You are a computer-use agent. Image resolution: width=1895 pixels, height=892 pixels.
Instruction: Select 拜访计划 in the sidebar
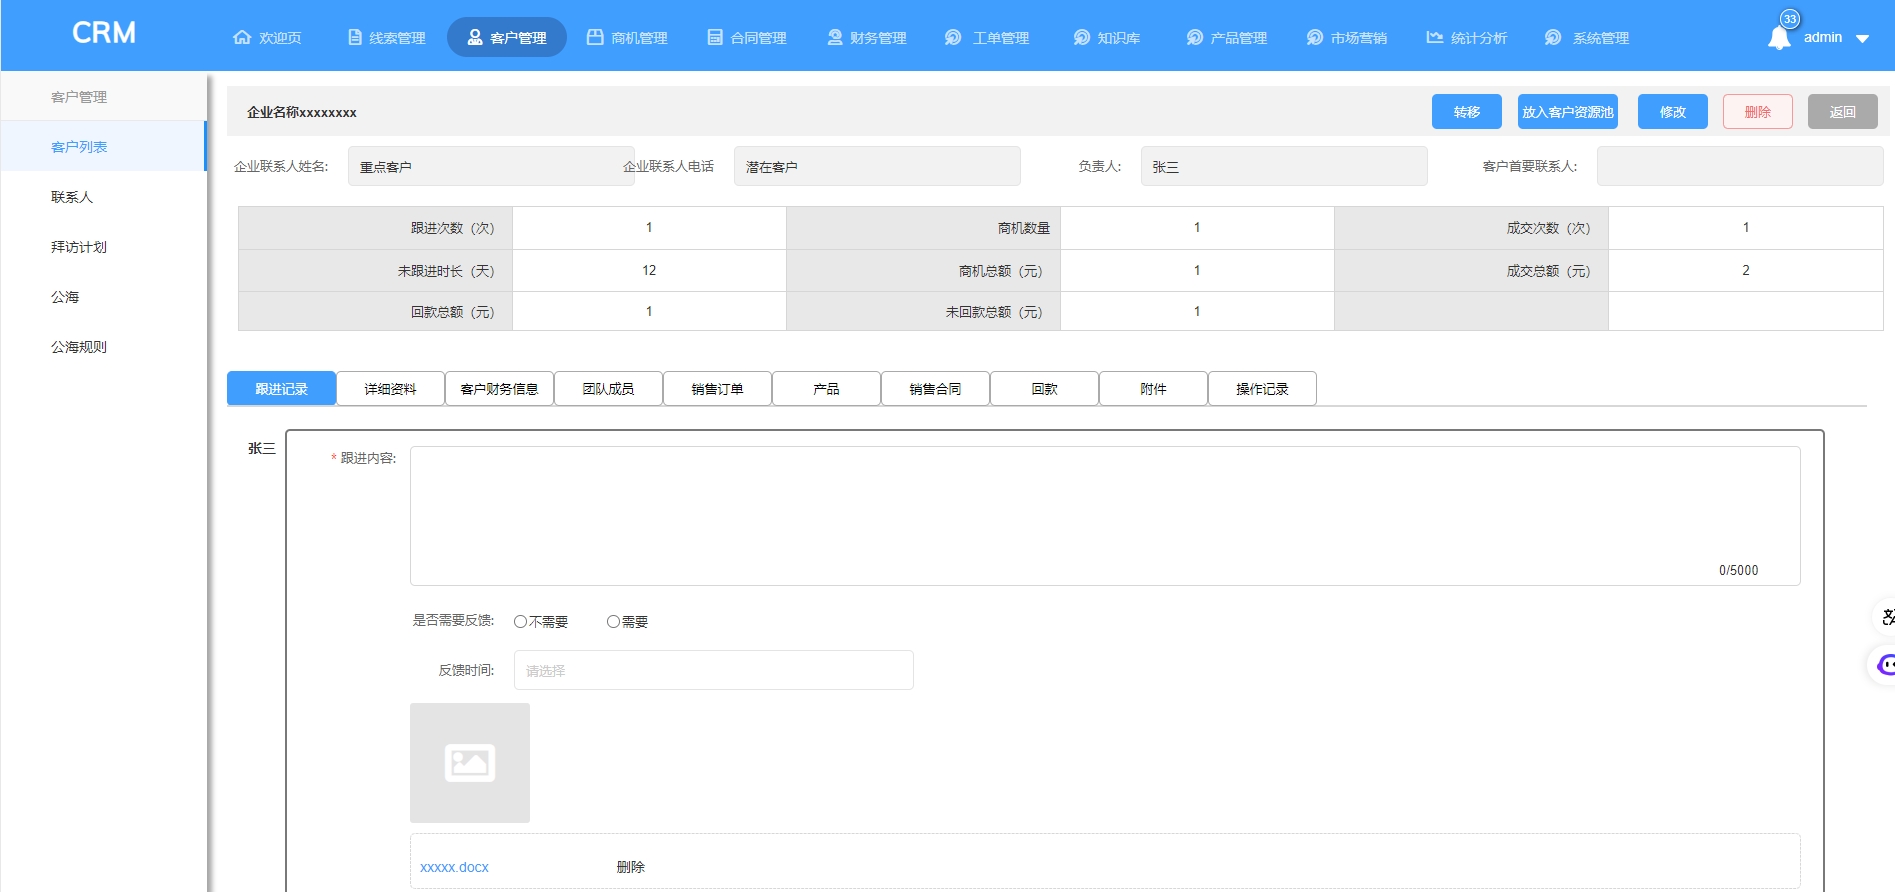click(103, 246)
